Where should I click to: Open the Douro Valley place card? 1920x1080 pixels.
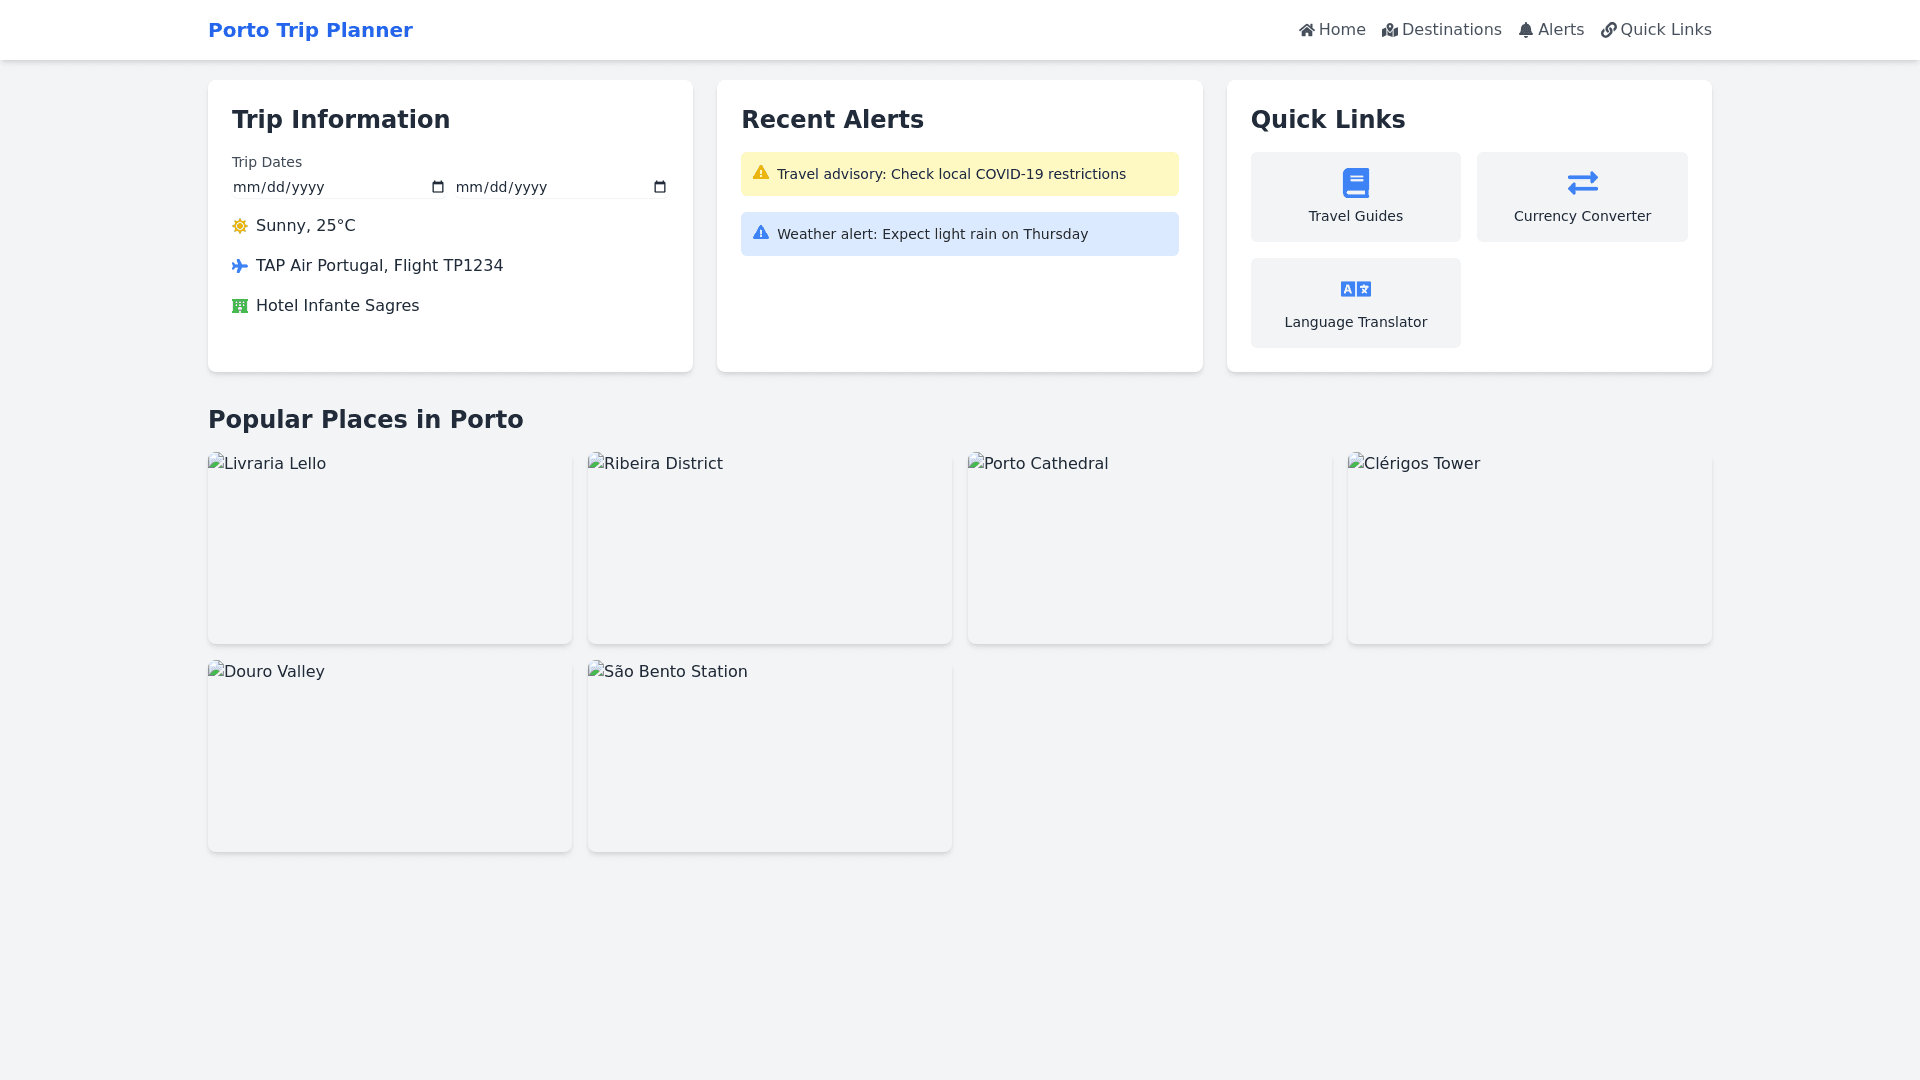click(x=390, y=756)
